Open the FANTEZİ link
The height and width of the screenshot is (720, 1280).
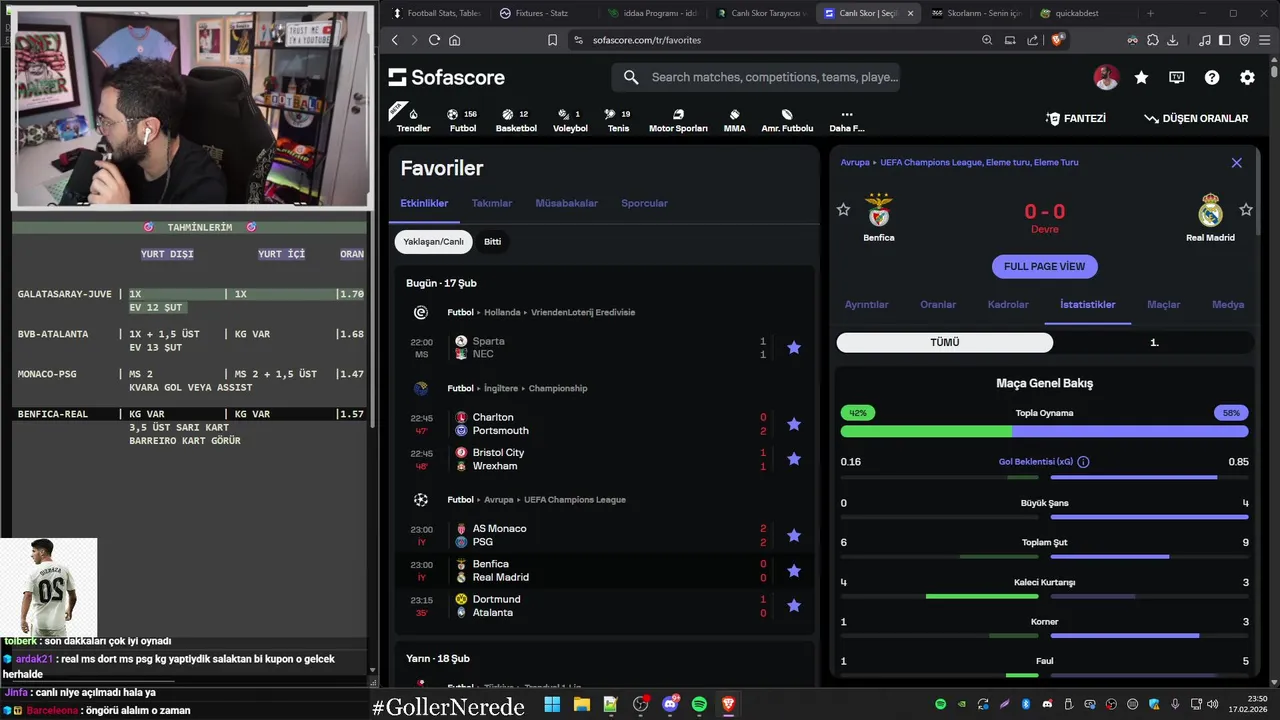(1075, 118)
